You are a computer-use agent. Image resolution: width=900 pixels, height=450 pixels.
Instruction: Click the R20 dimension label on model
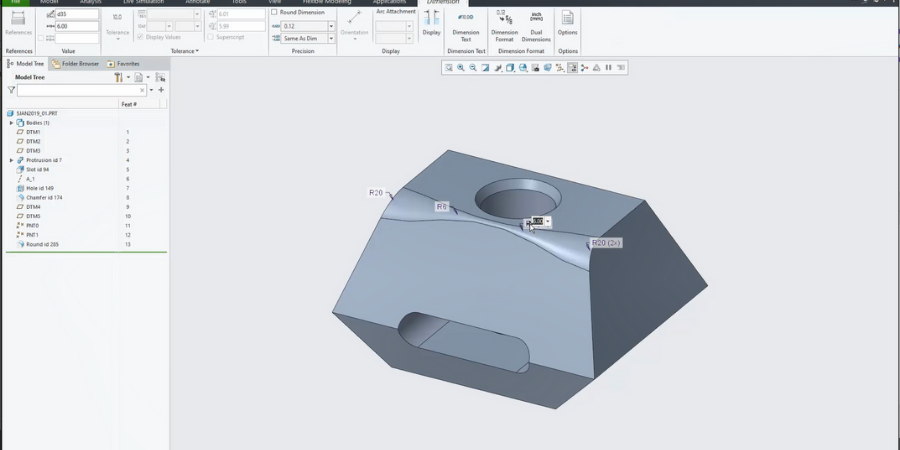[376, 192]
